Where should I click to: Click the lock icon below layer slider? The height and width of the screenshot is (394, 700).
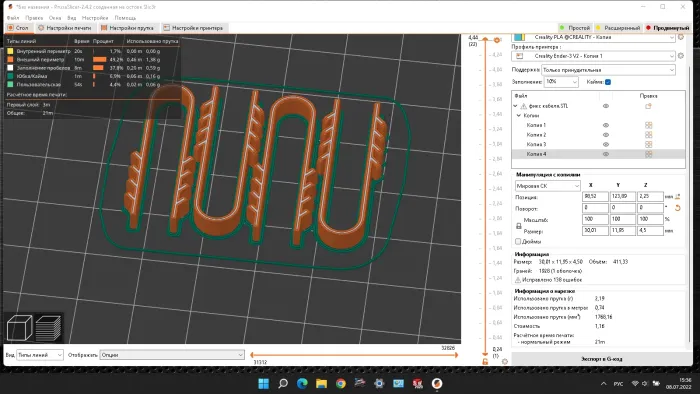485,361
